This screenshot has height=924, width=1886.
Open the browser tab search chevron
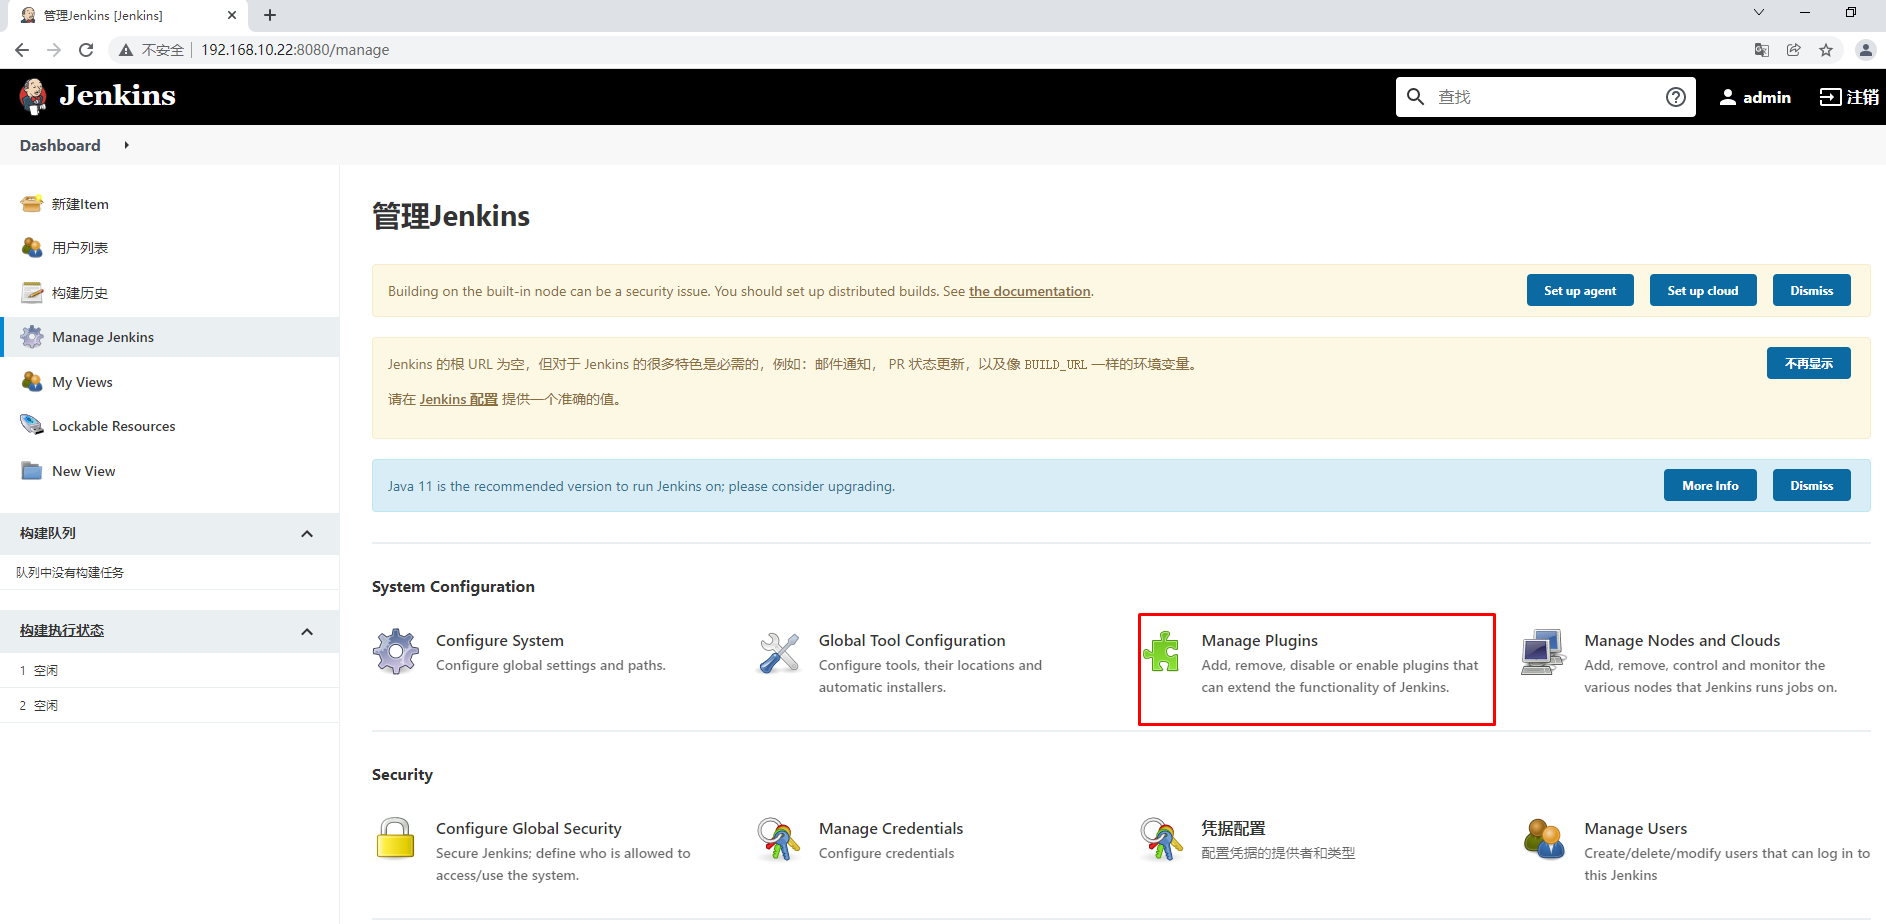[x=1759, y=13]
